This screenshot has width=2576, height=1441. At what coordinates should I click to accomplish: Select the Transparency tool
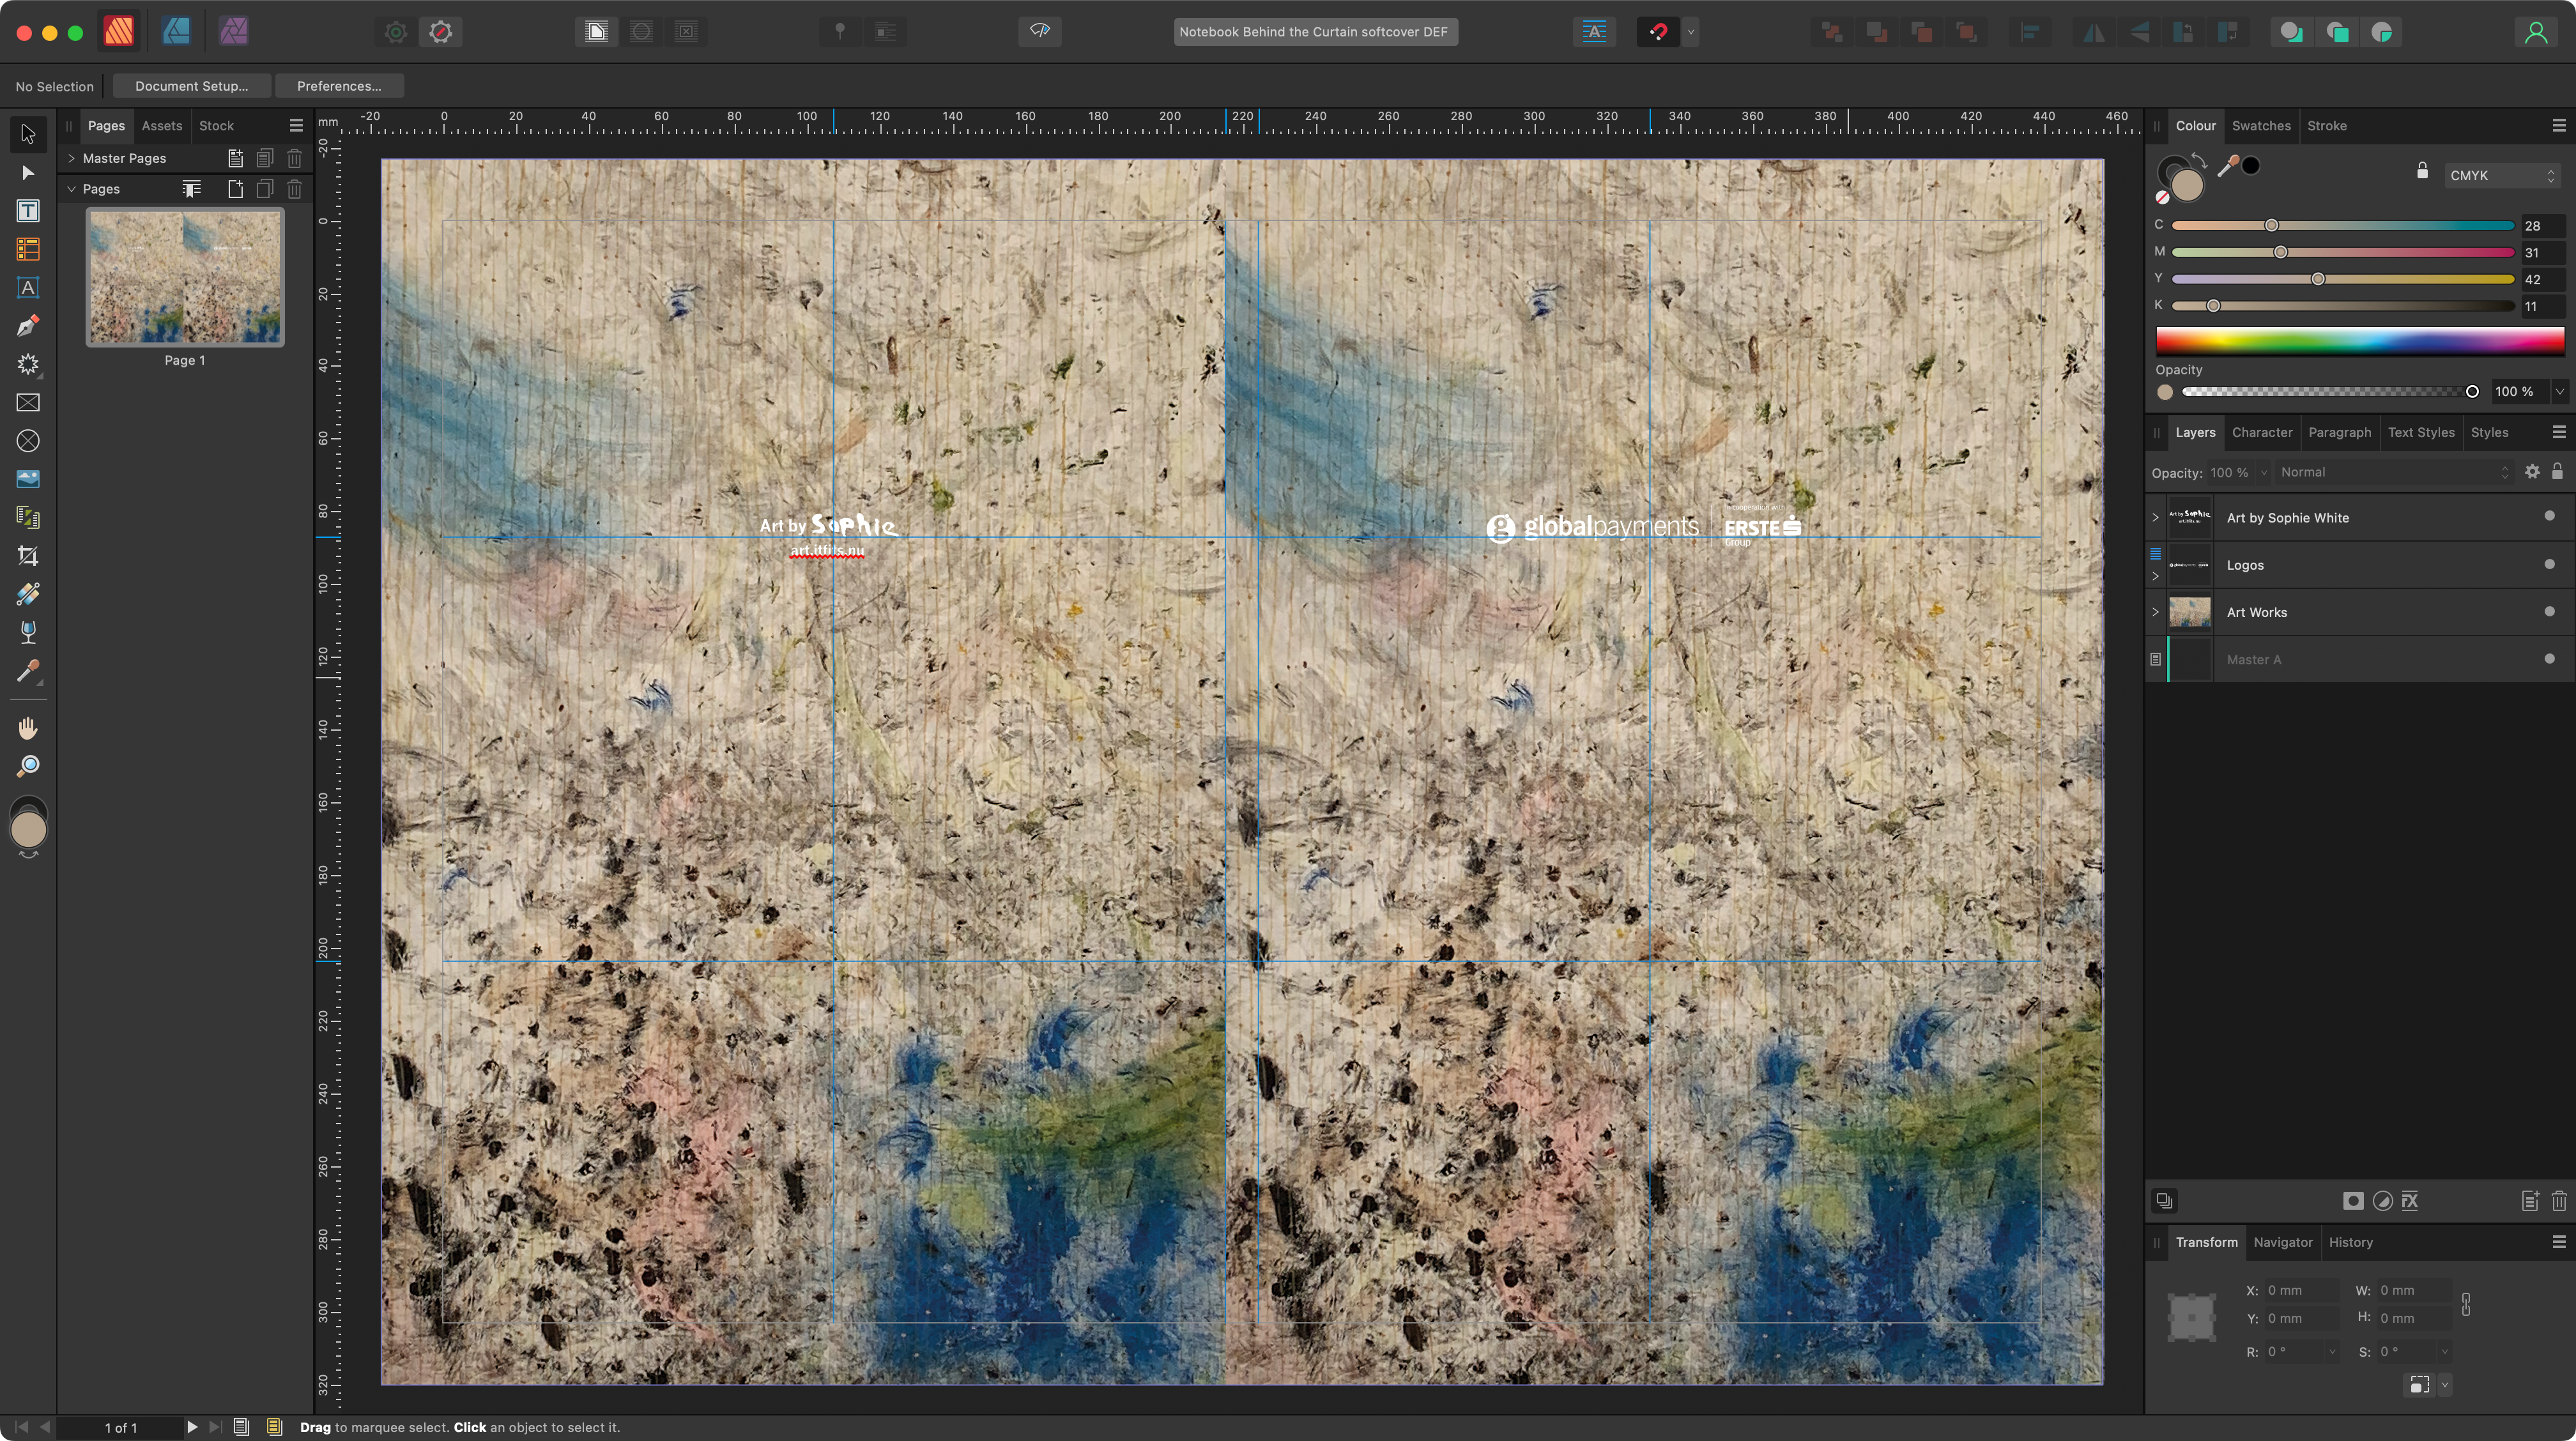28,632
